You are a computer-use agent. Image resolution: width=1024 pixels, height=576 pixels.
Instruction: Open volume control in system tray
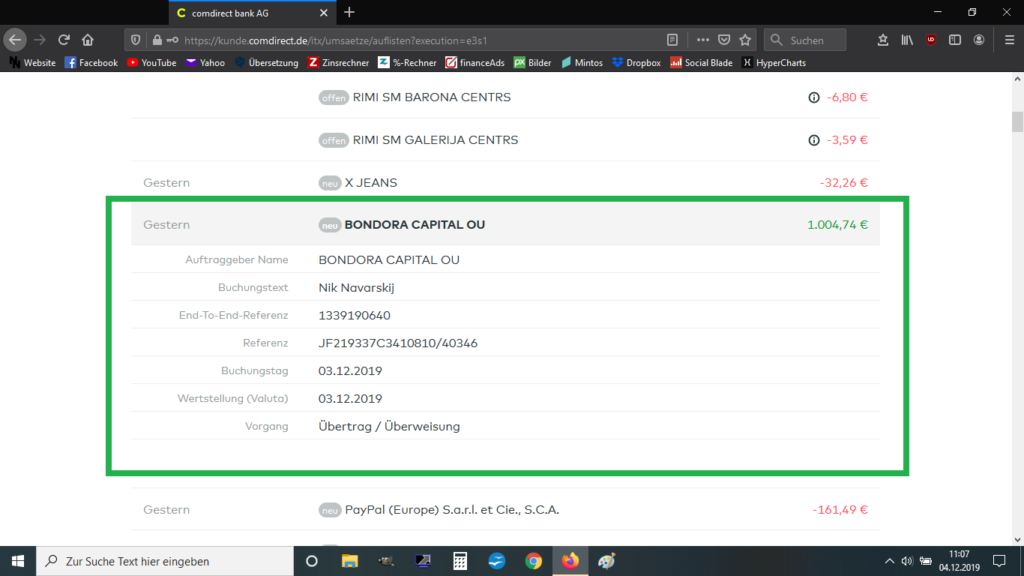tap(906, 561)
